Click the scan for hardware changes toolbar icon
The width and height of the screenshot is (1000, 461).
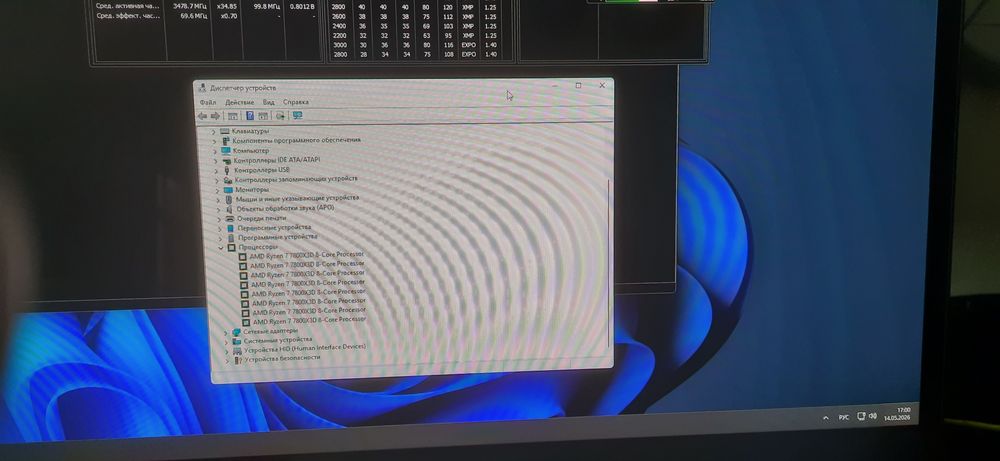(280, 115)
